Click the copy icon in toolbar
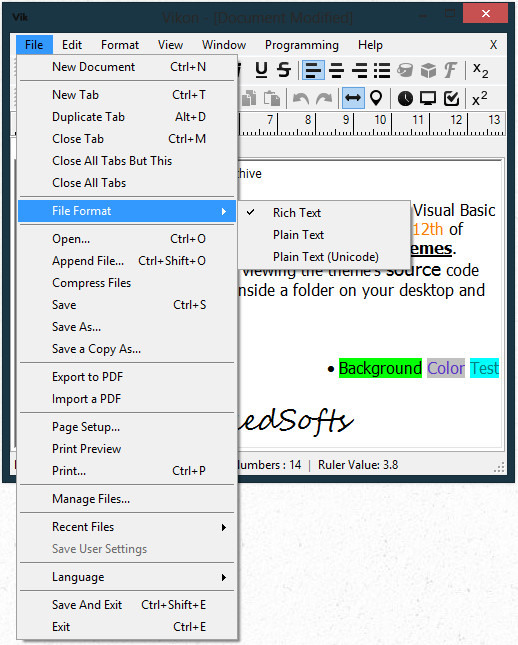This screenshot has width=518, height=645. 249,98
